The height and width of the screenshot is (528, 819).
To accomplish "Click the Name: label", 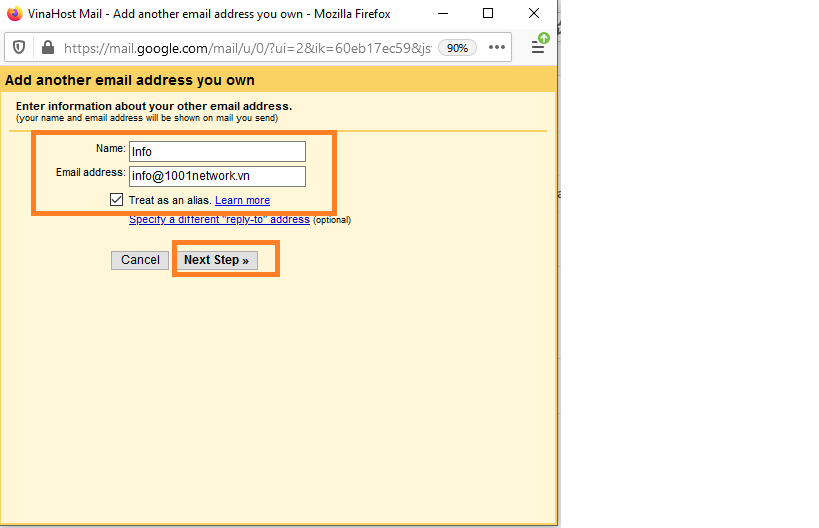I will [111, 148].
